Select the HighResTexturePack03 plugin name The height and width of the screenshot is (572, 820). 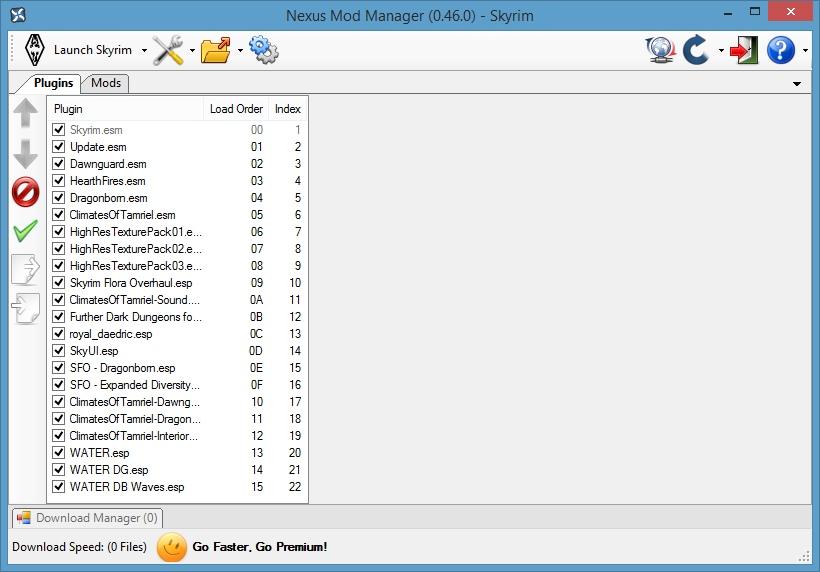pyautogui.click(x=136, y=266)
